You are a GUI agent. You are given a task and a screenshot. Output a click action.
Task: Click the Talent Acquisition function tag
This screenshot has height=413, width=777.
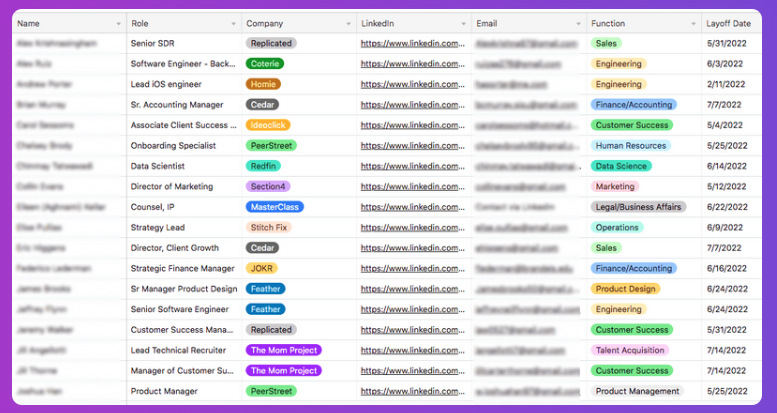(x=630, y=350)
